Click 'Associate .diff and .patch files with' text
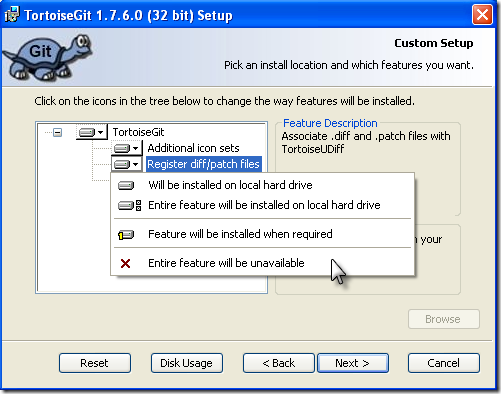This screenshot has width=501, height=394. coord(366,136)
